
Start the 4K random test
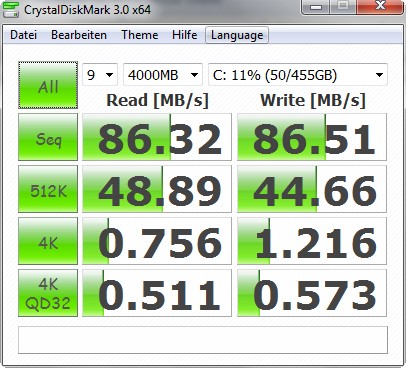pyautogui.click(x=48, y=241)
